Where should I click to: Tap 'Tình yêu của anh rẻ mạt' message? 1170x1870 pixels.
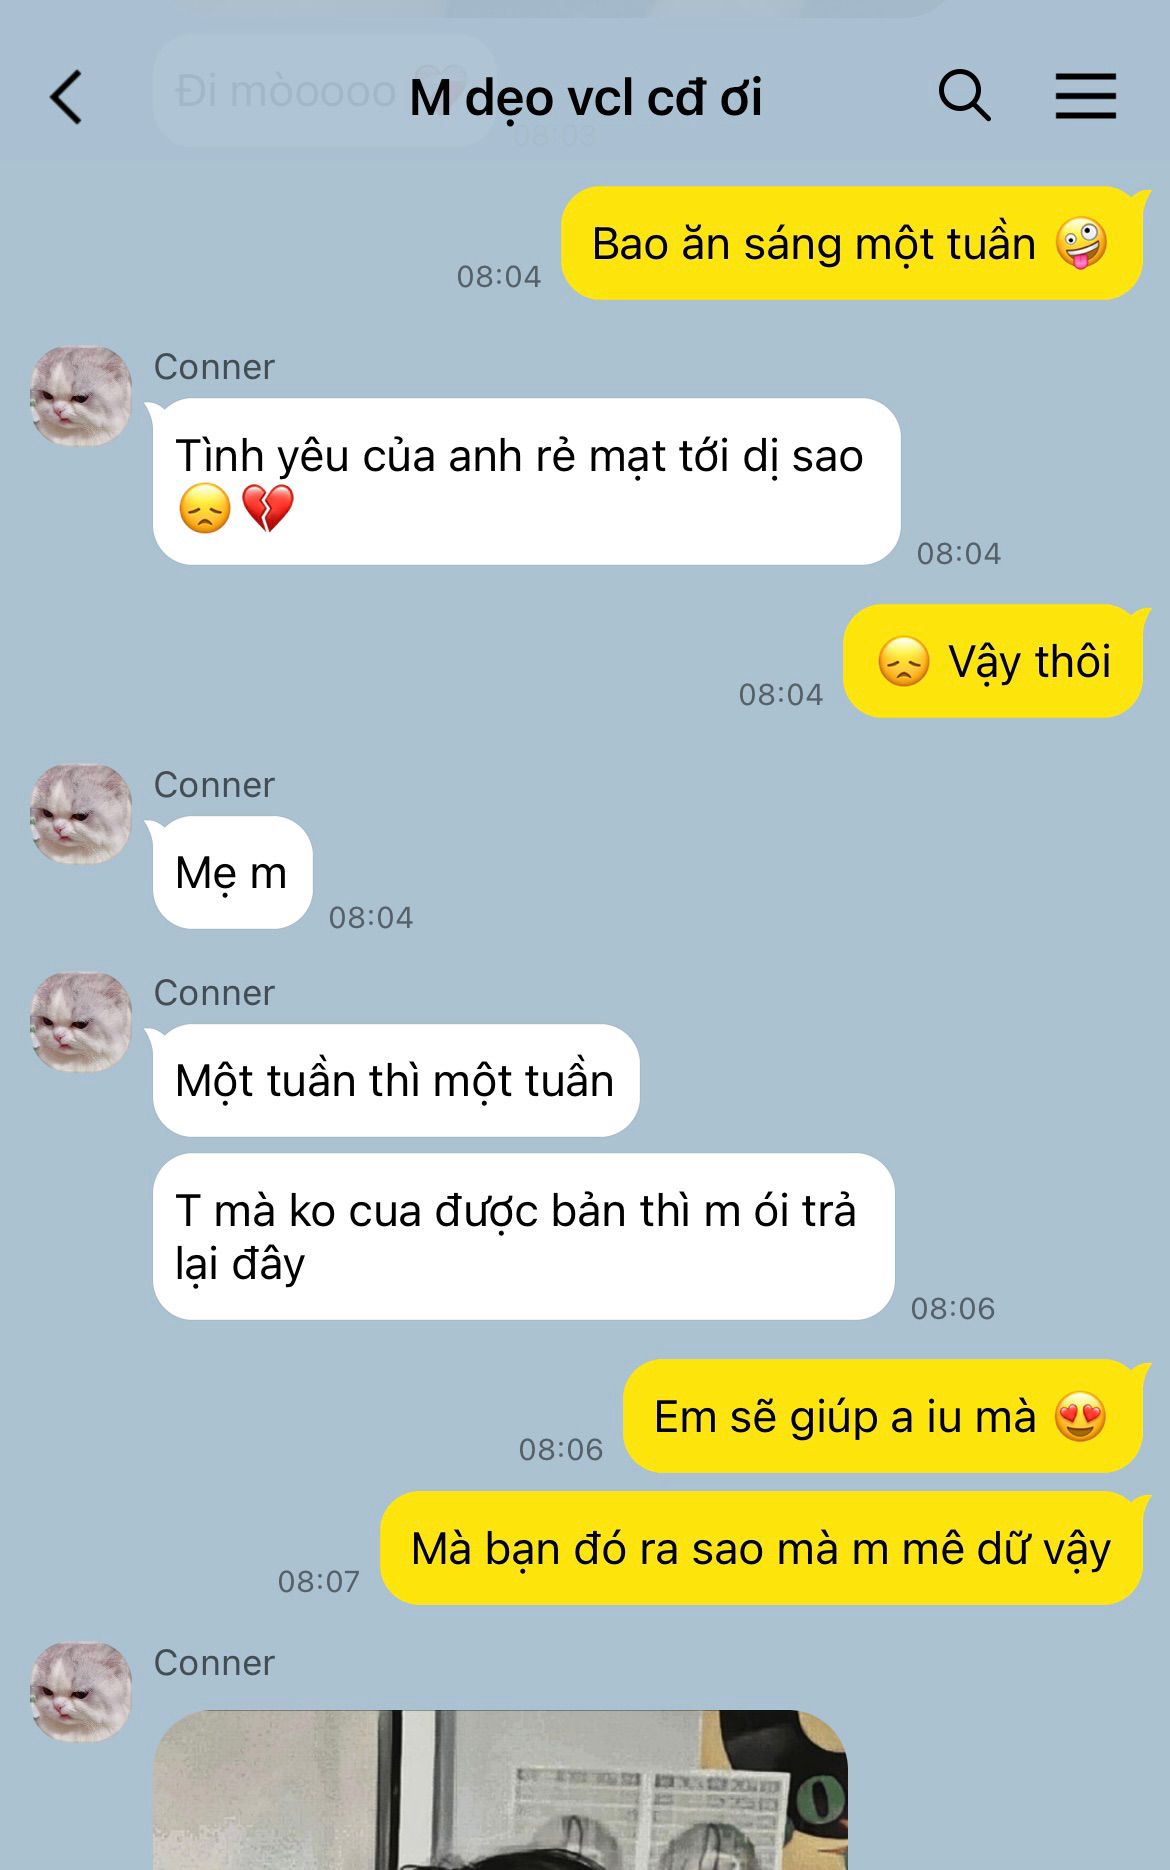[526, 482]
